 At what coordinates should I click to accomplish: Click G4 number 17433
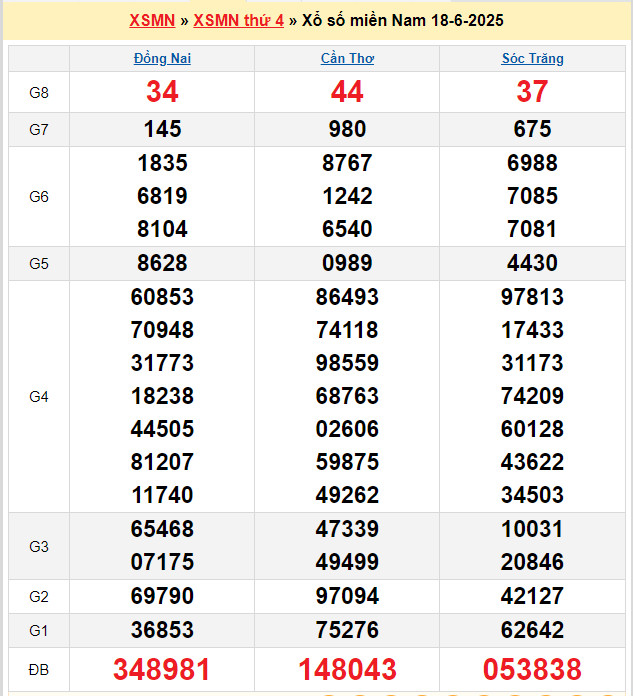(532, 330)
